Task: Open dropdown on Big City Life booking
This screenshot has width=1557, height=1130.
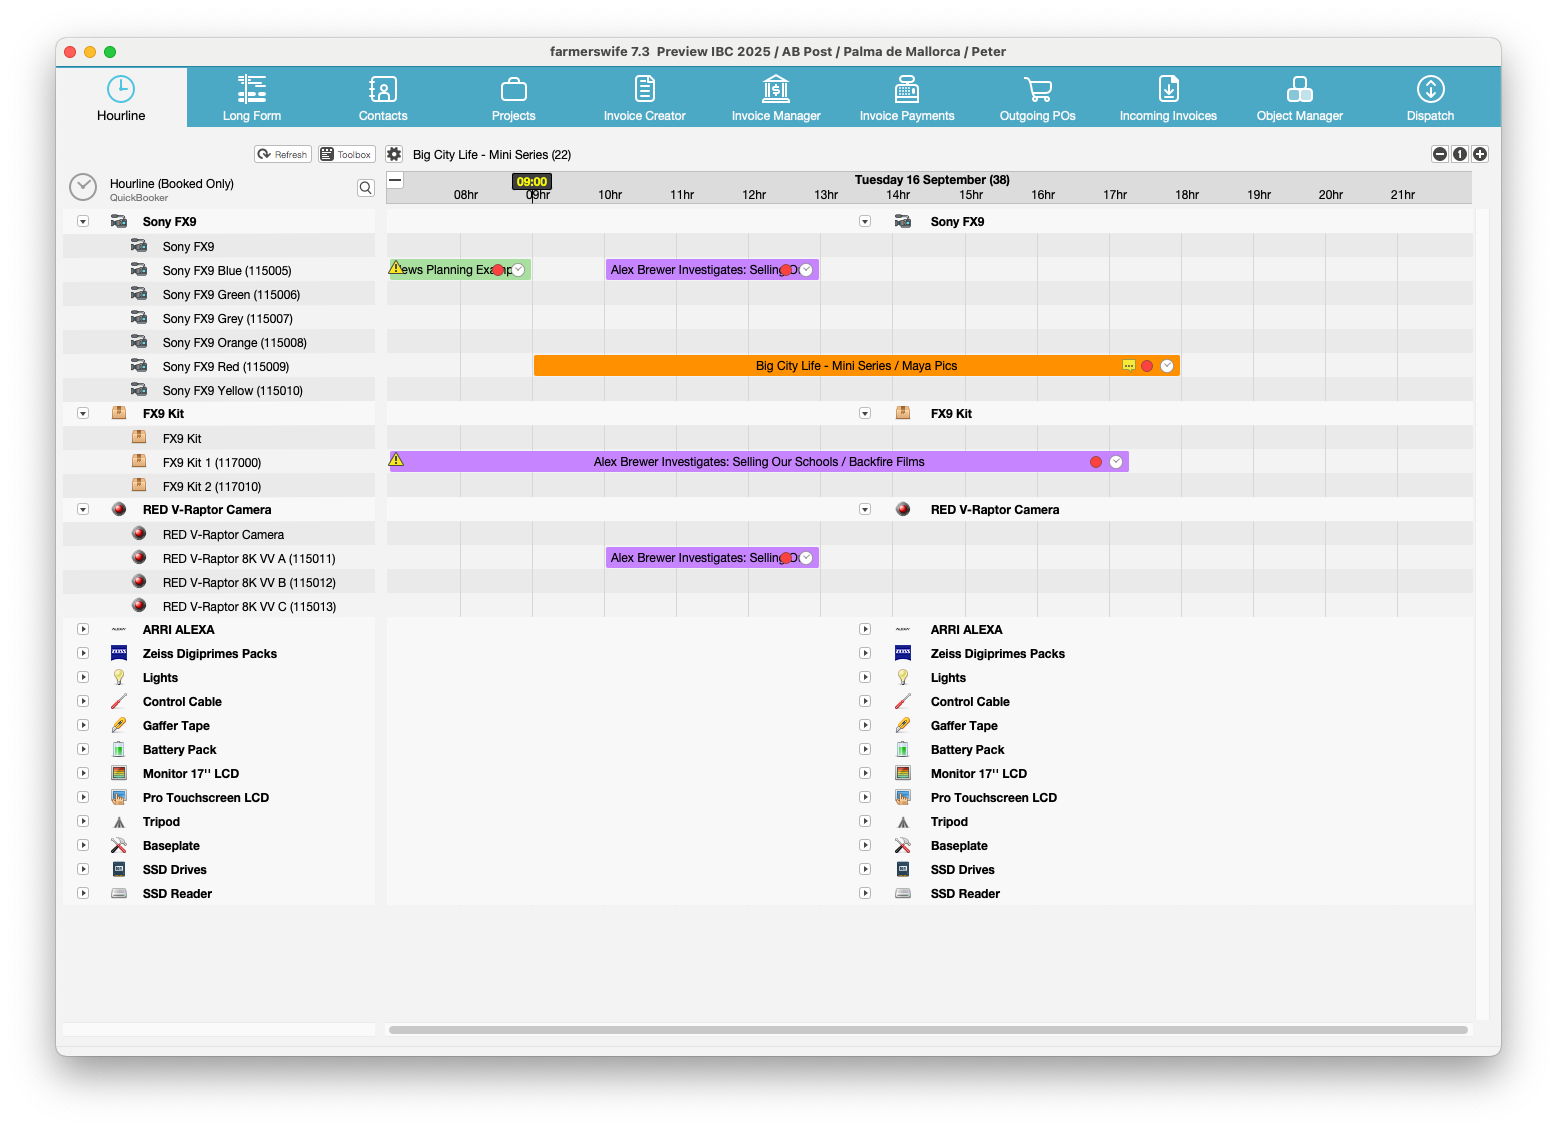Action: [x=1167, y=366]
